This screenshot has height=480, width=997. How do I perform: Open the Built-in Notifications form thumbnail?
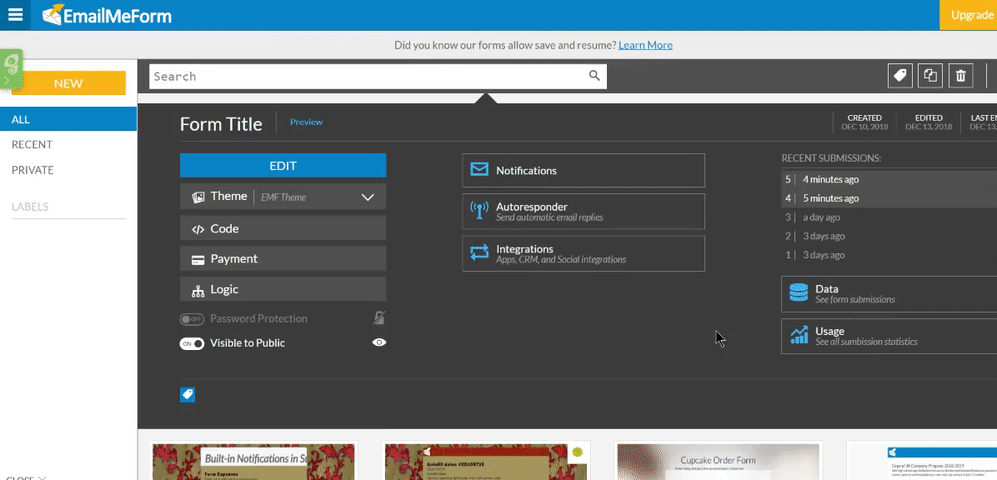coord(254,462)
